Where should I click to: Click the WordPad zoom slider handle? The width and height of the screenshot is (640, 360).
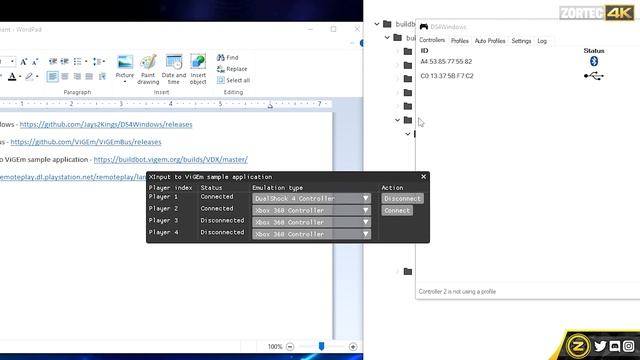[322, 346]
